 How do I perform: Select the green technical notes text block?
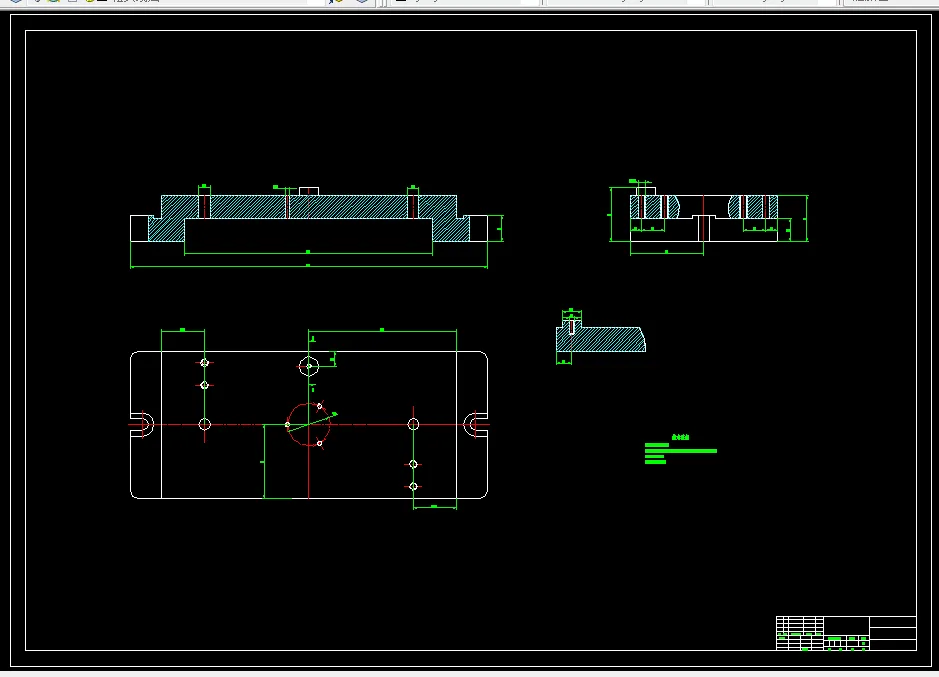pyautogui.click(x=680, y=449)
